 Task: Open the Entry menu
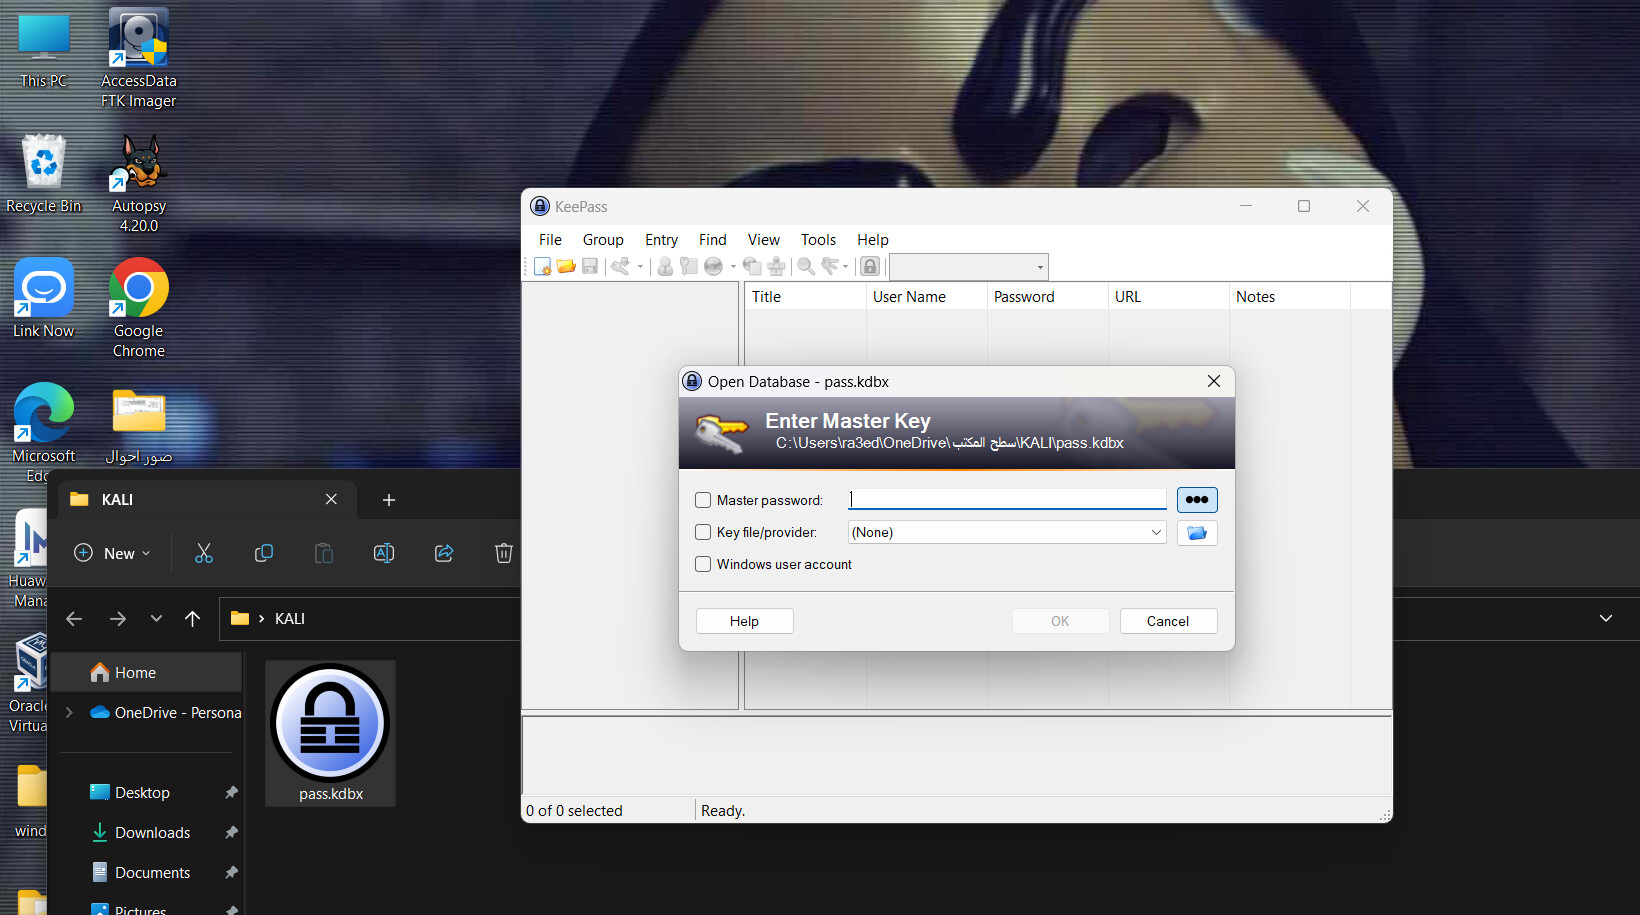(x=661, y=240)
